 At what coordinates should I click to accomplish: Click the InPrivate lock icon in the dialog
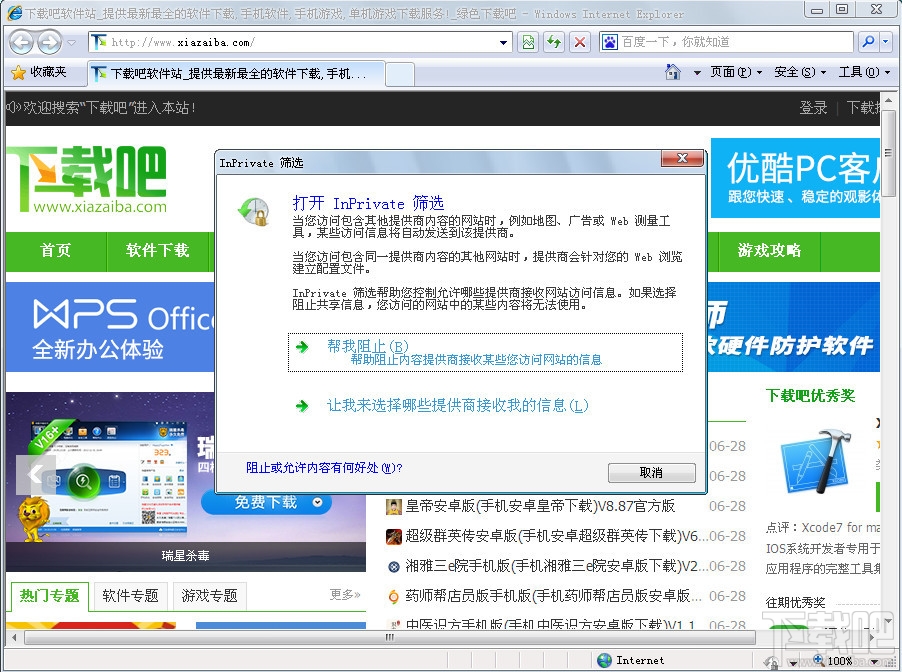(253, 210)
